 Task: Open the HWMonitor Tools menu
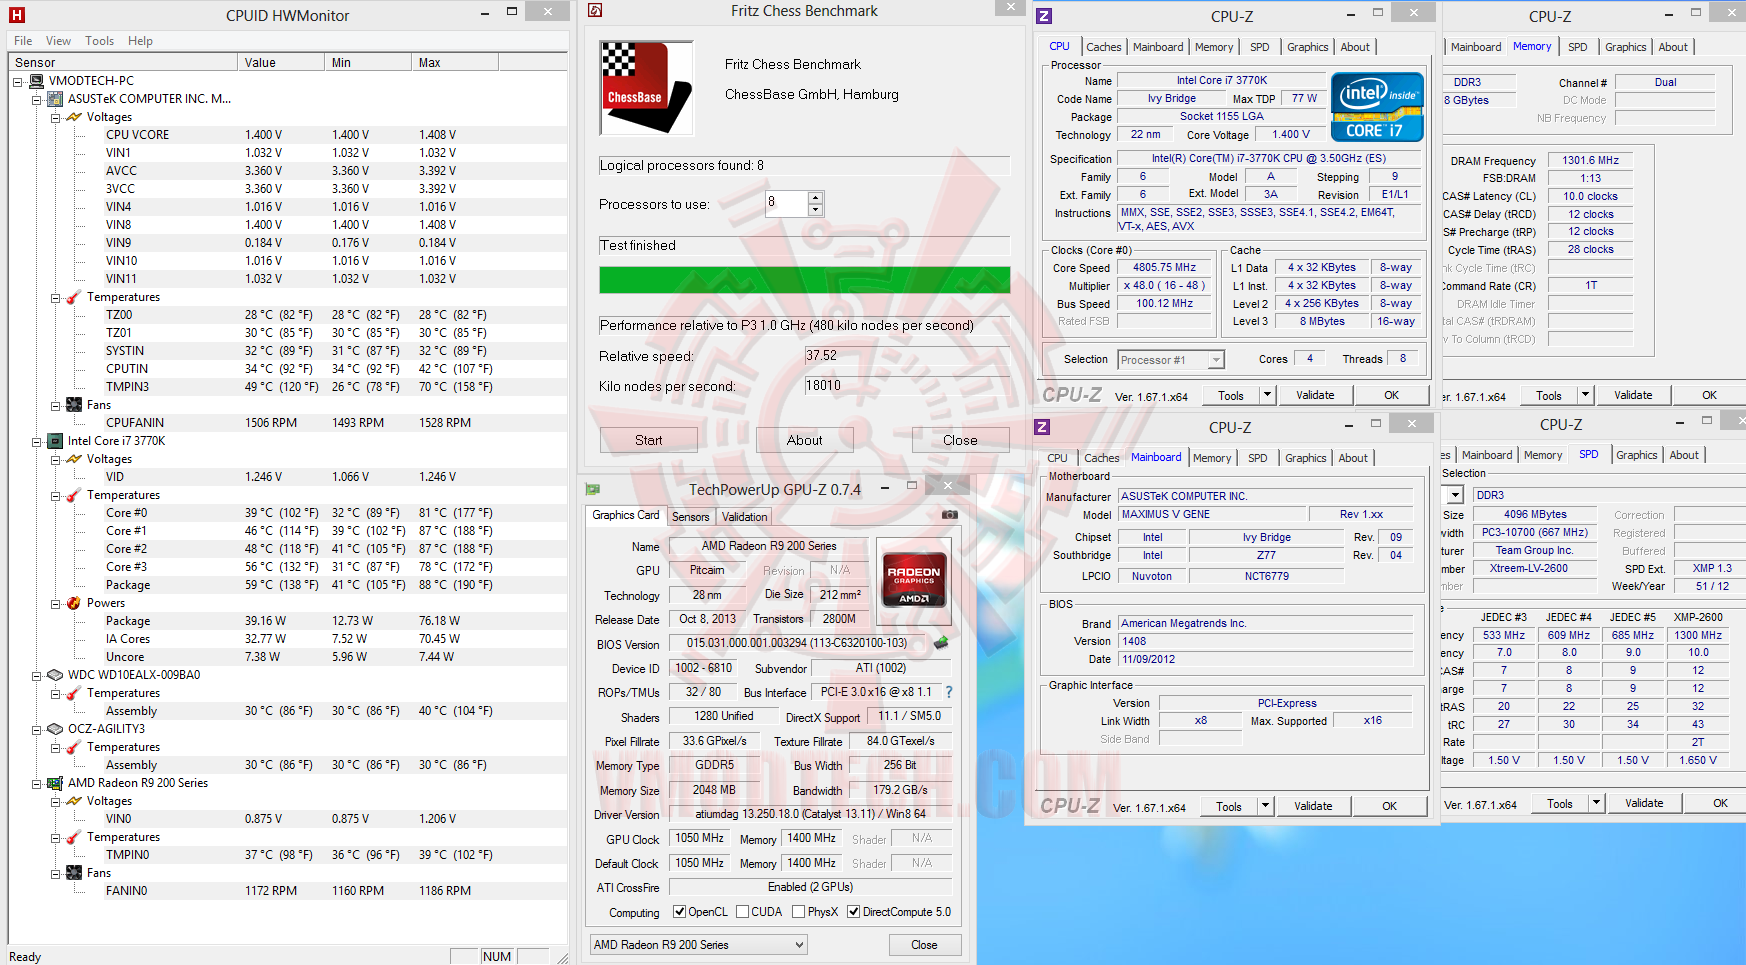99,41
